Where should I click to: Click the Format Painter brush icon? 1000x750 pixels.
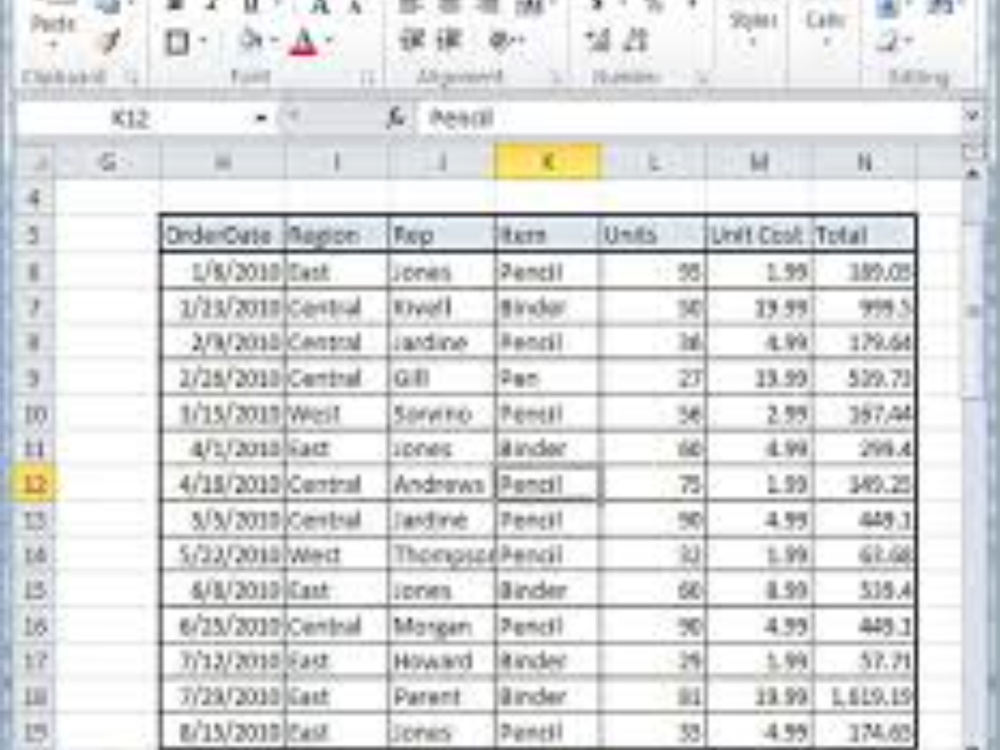pos(111,41)
